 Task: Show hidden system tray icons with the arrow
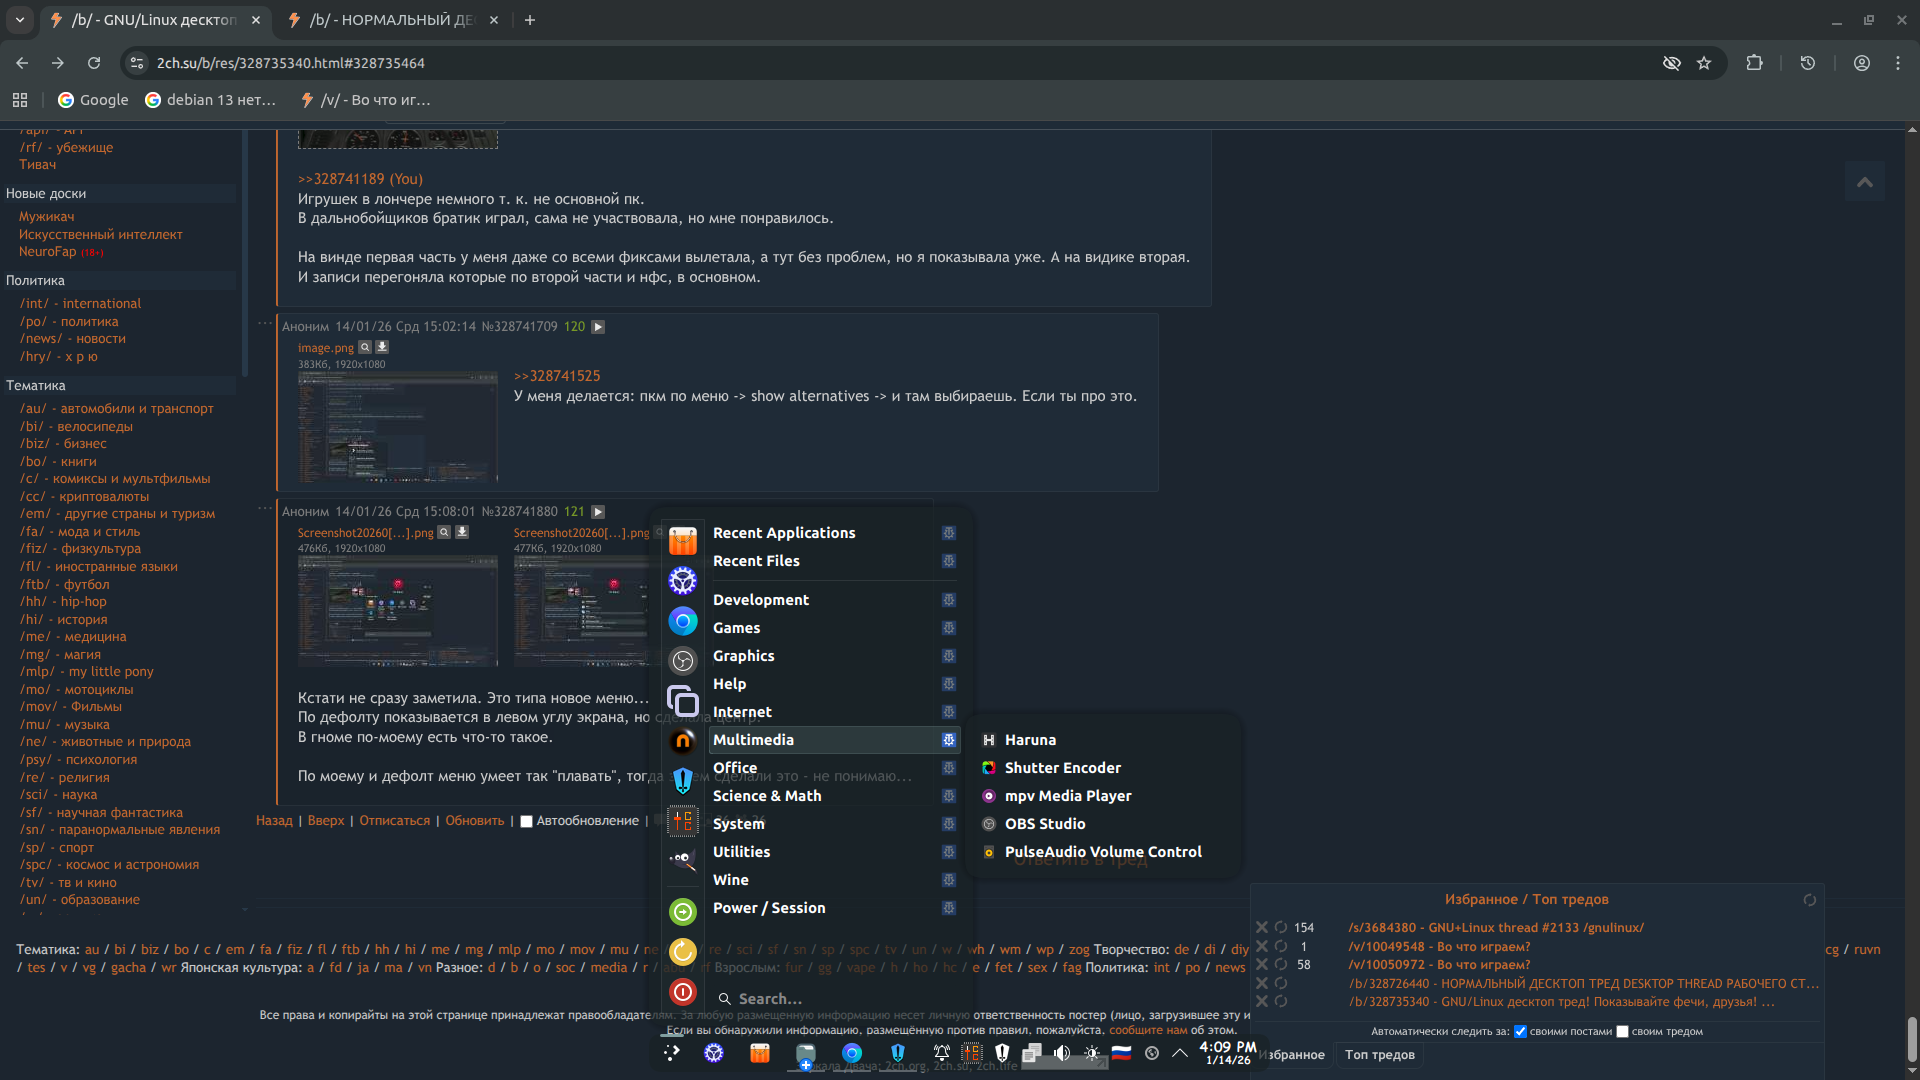pos(1180,1053)
